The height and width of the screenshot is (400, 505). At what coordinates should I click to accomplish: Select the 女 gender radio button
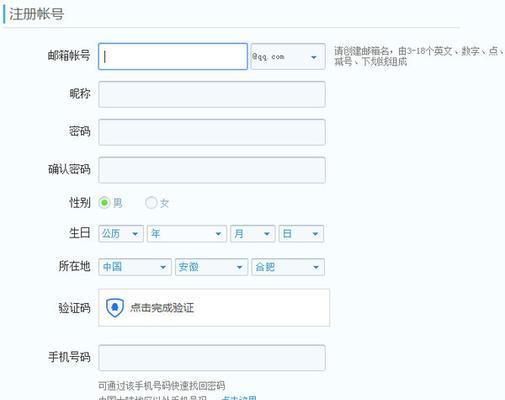coord(151,203)
